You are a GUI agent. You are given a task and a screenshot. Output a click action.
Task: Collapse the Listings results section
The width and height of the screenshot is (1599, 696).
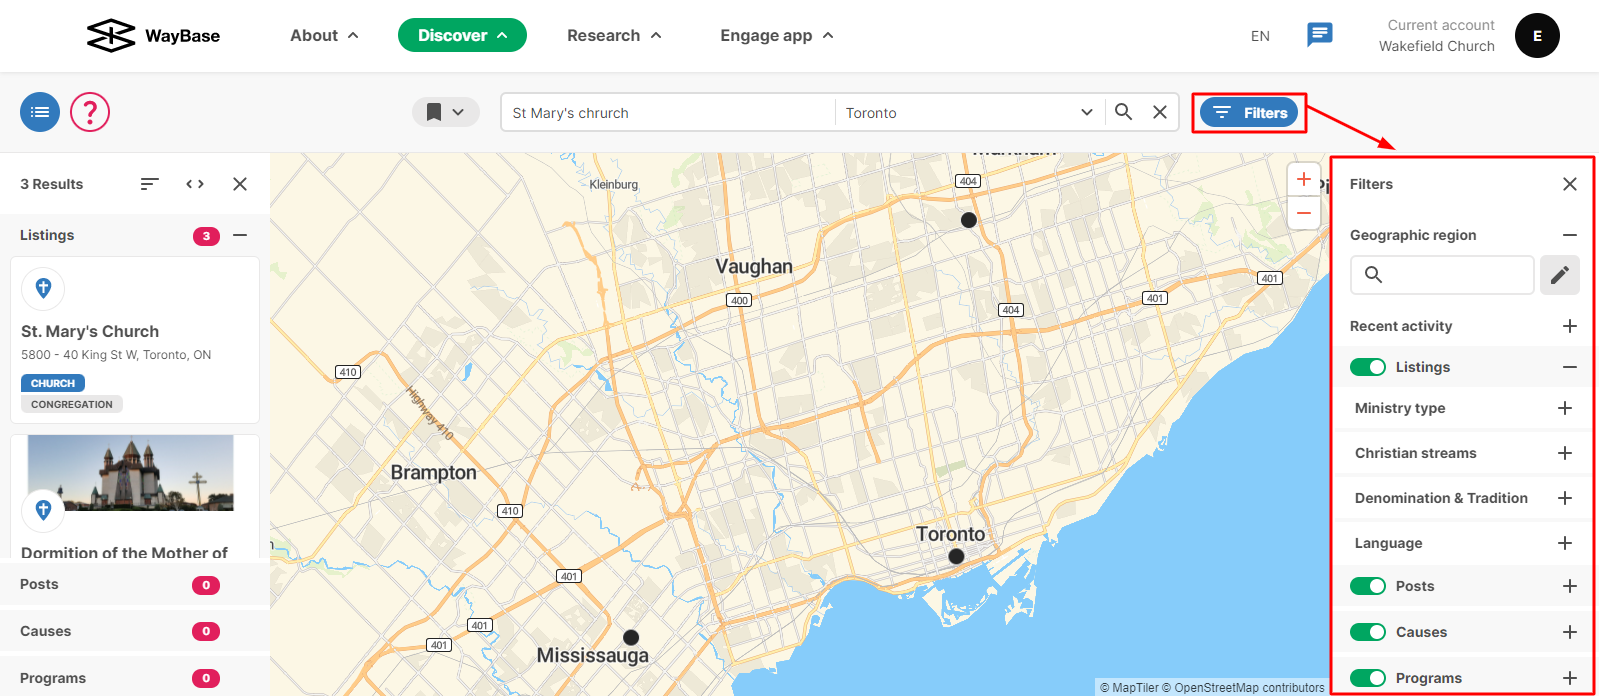pyautogui.click(x=240, y=235)
